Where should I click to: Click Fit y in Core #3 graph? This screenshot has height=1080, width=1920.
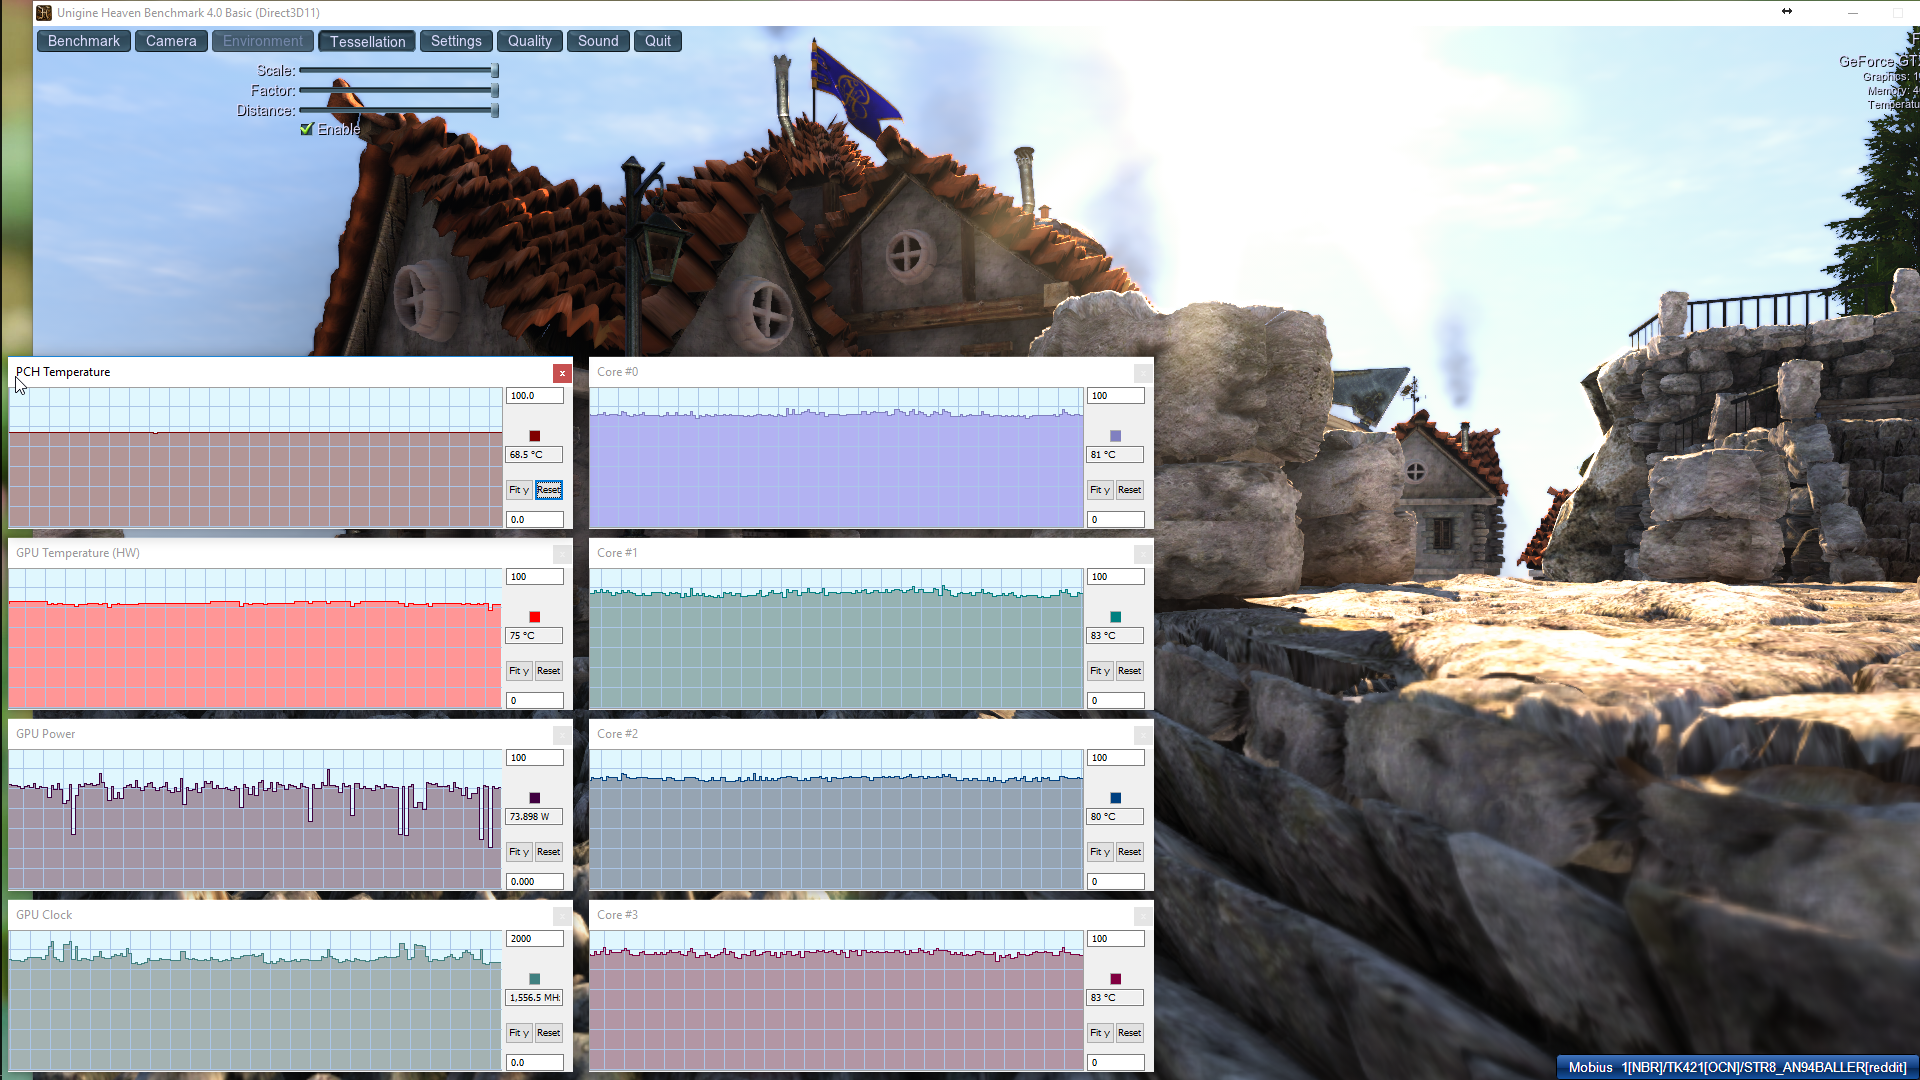(x=1100, y=1033)
